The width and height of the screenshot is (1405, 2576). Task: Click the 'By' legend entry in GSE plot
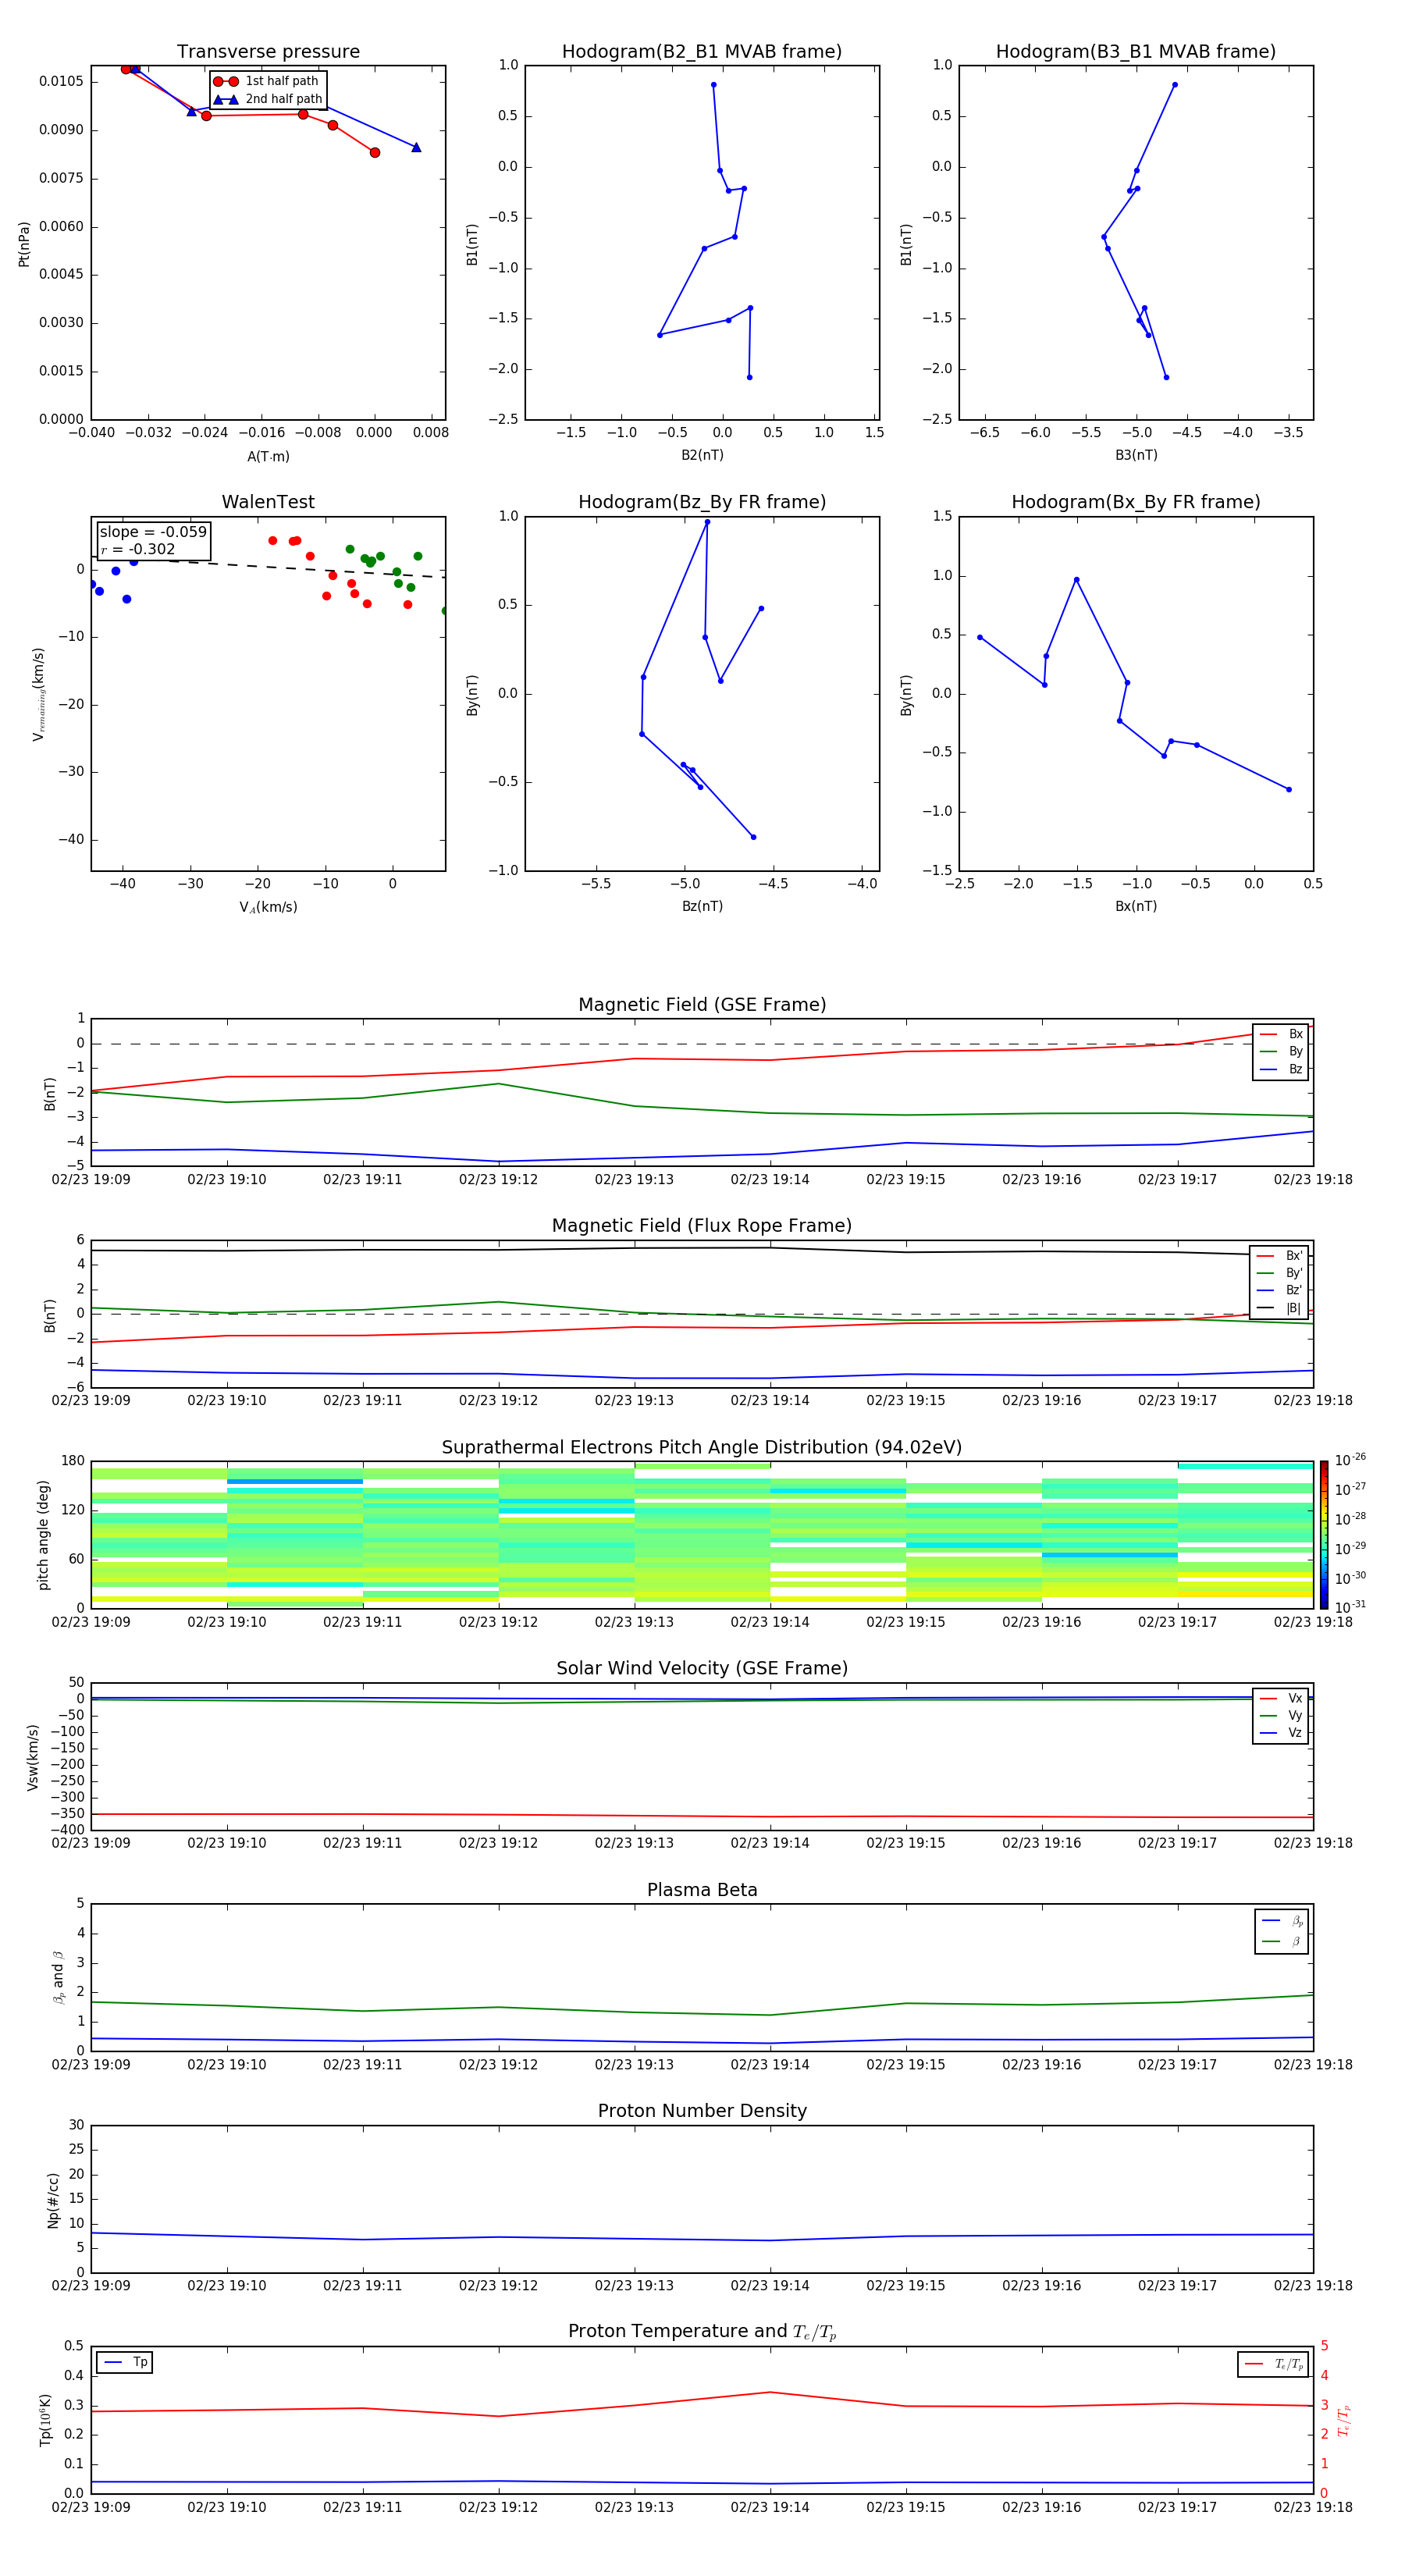coord(1281,1051)
